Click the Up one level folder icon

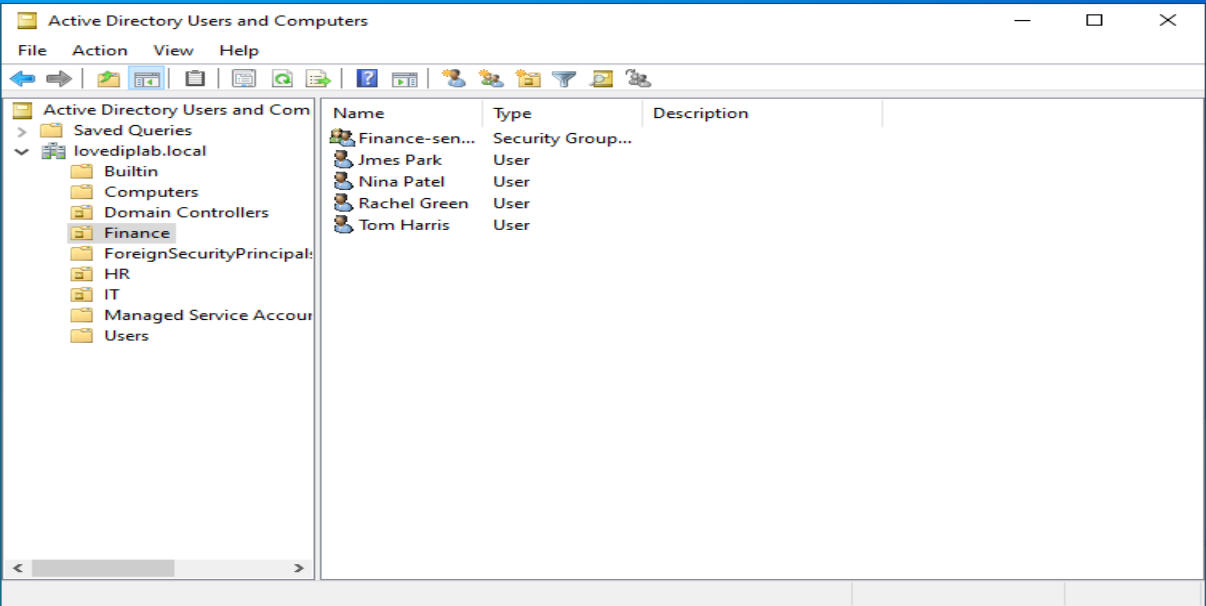tap(108, 79)
